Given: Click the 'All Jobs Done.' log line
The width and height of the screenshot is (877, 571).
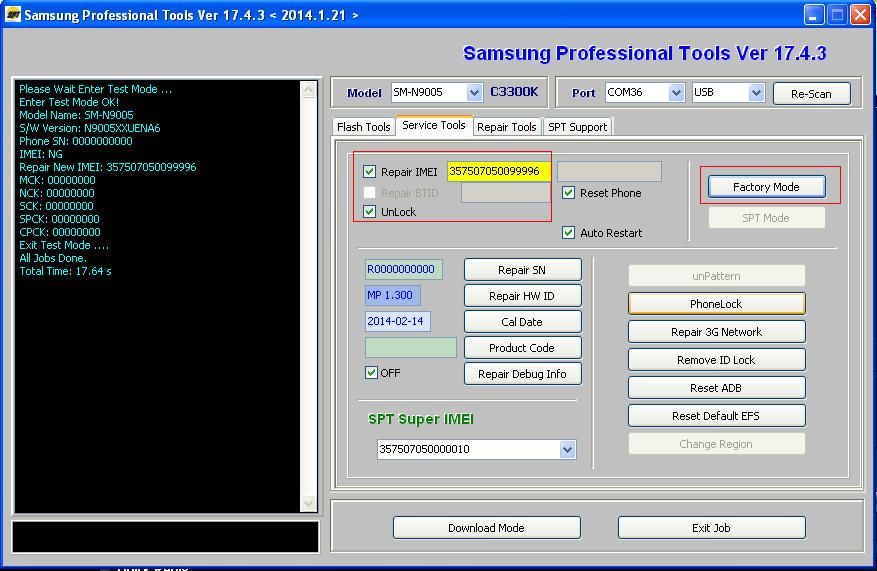Looking at the screenshot, I should [53, 258].
